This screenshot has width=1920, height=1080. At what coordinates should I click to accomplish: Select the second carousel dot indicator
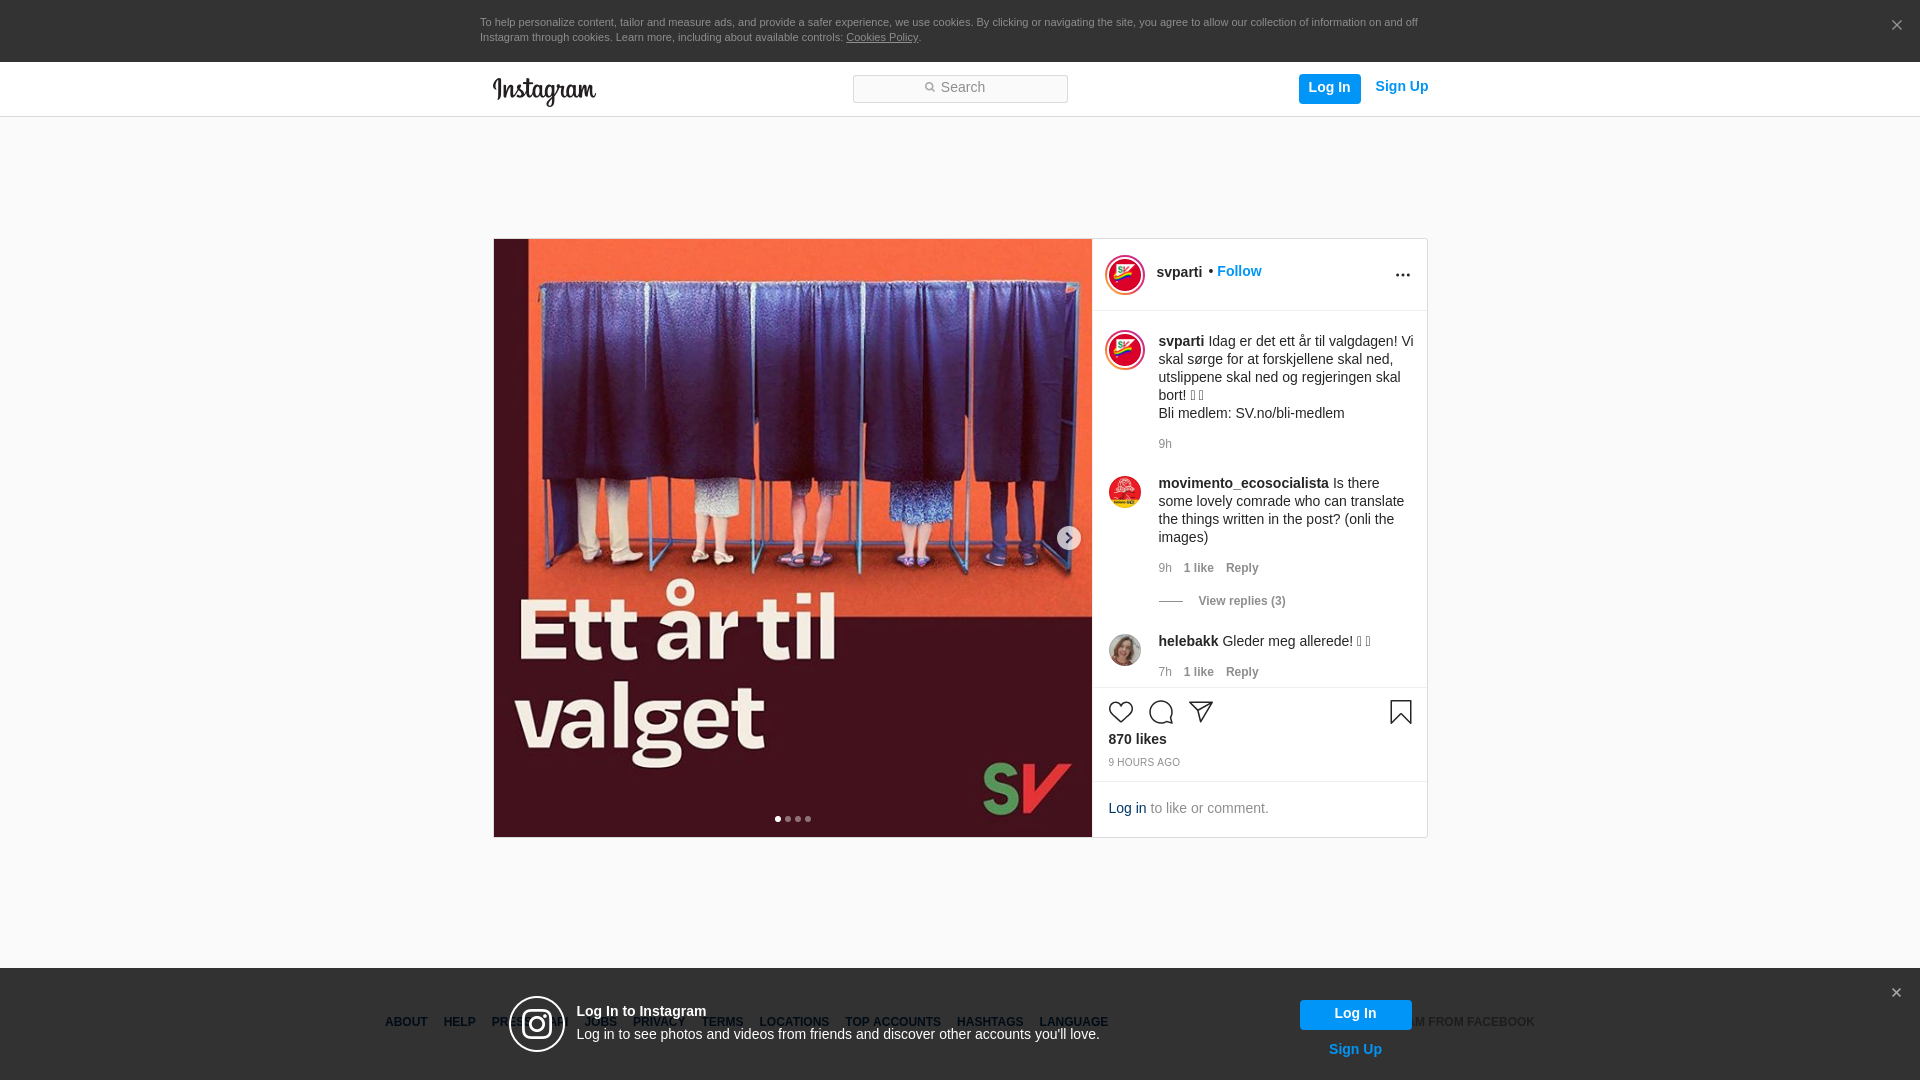click(x=788, y=819)
